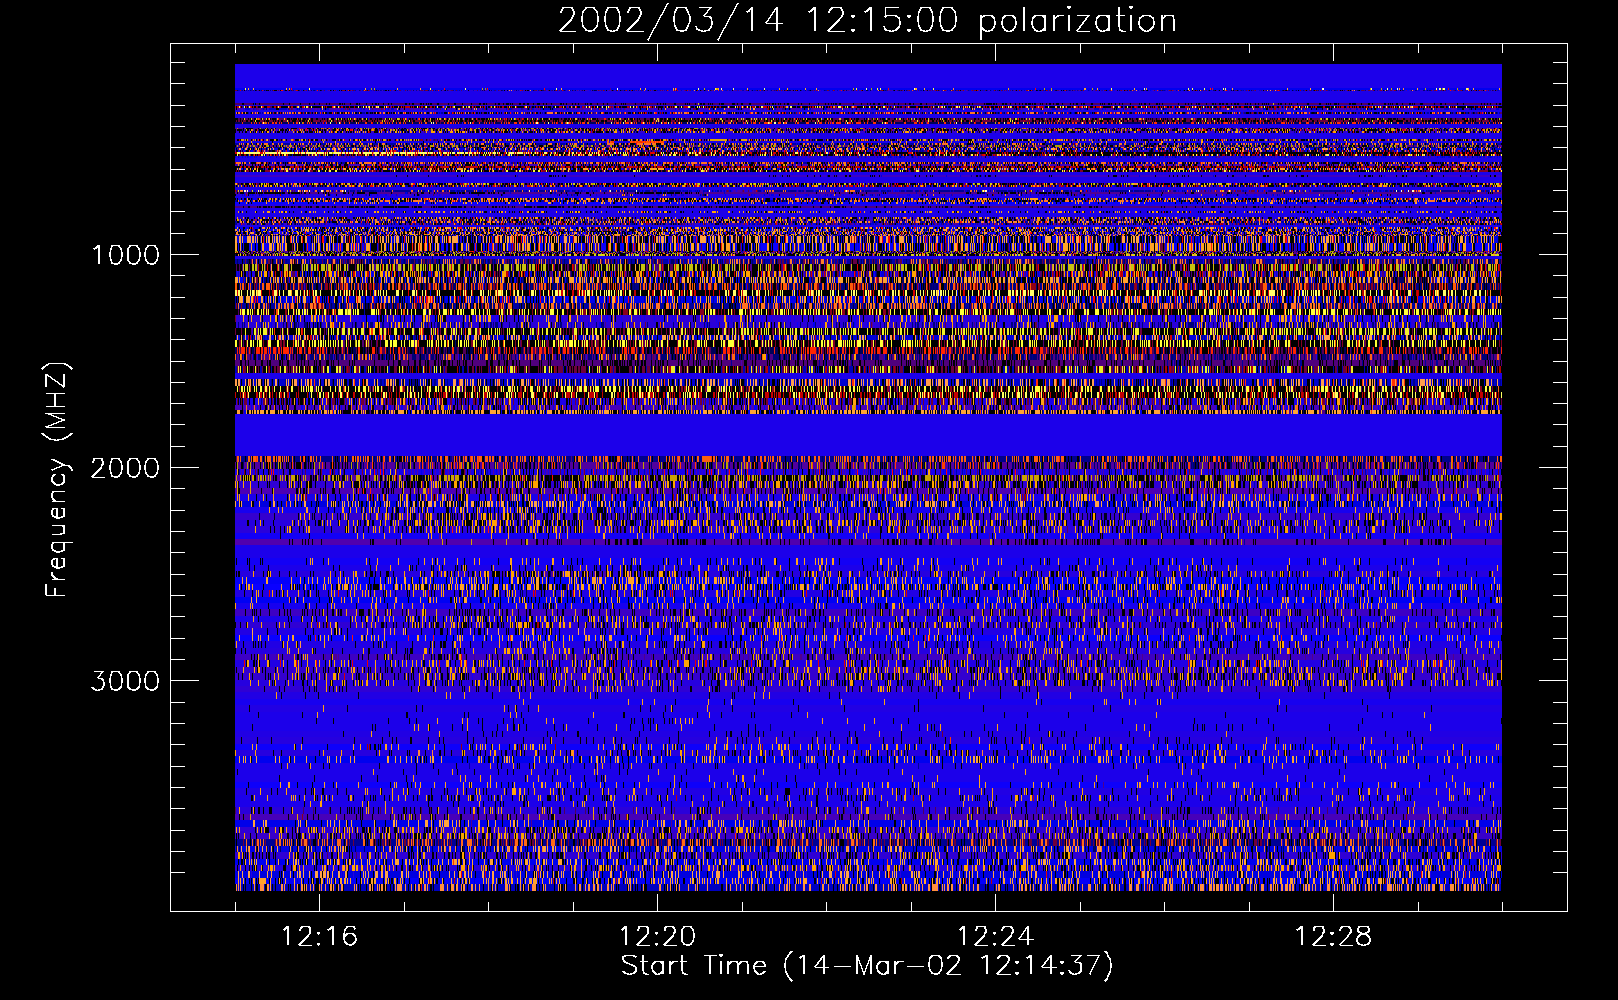Click the 12:20 time tick label
Screen dimensions: 1618x1000
(657, 937)
